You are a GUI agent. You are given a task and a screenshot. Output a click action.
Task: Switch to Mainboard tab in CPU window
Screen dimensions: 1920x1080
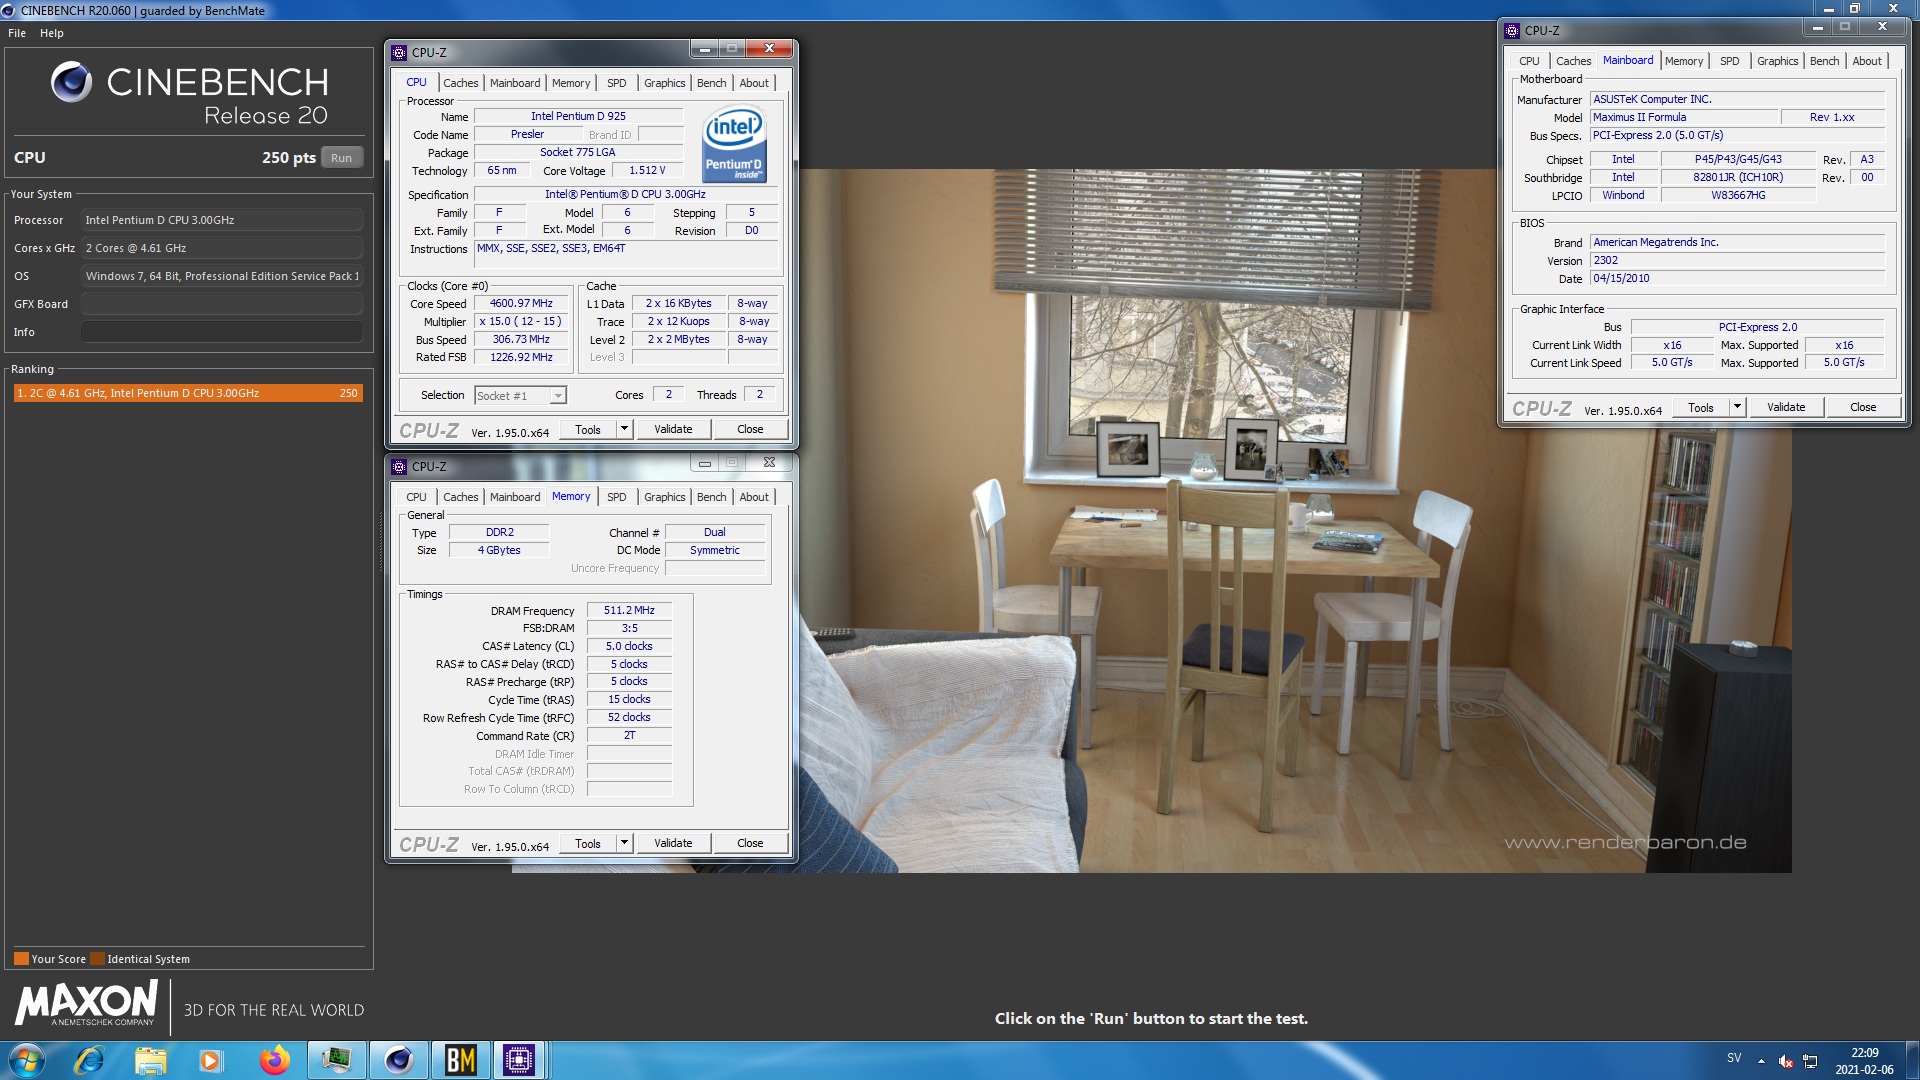[x=515, y=83]
